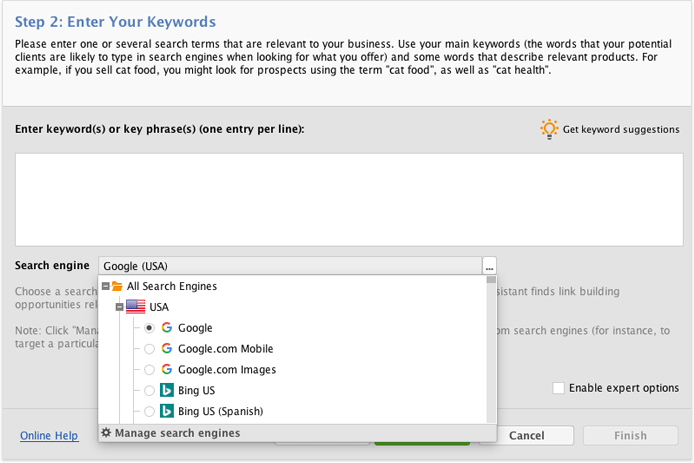Click the Google.com Mobile logo icon
Viewport: 694px width, 463px height.
click(167, 348)
